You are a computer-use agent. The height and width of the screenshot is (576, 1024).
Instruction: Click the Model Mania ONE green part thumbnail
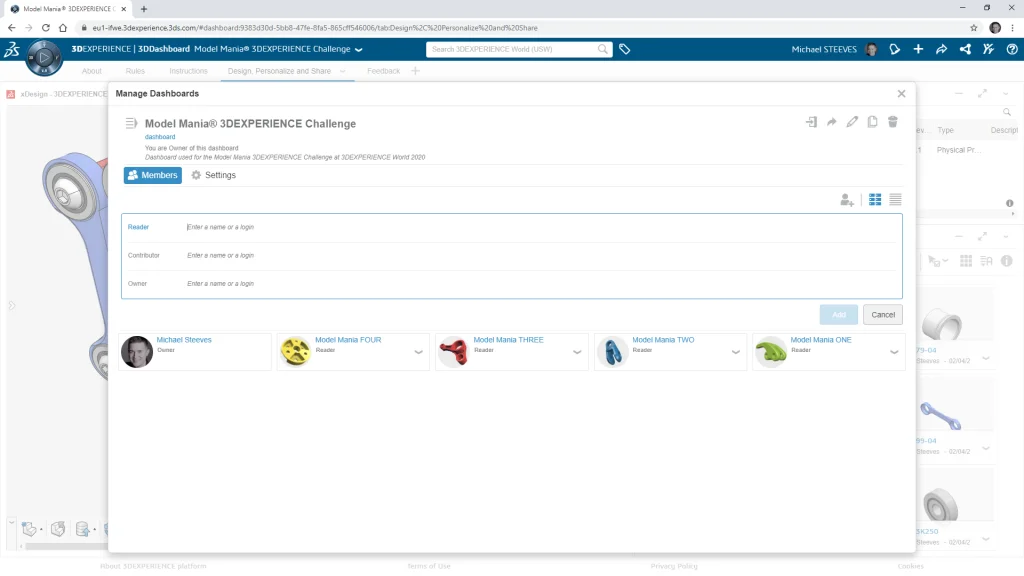(771, 352)
